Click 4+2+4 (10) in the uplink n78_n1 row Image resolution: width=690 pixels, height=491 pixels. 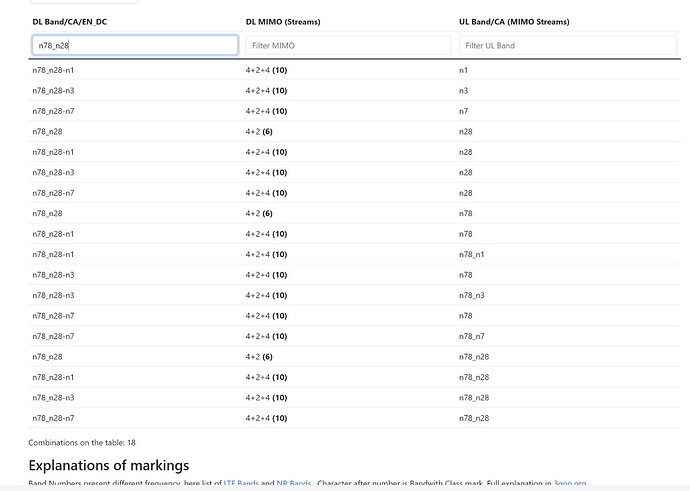[x=266, y=254]
